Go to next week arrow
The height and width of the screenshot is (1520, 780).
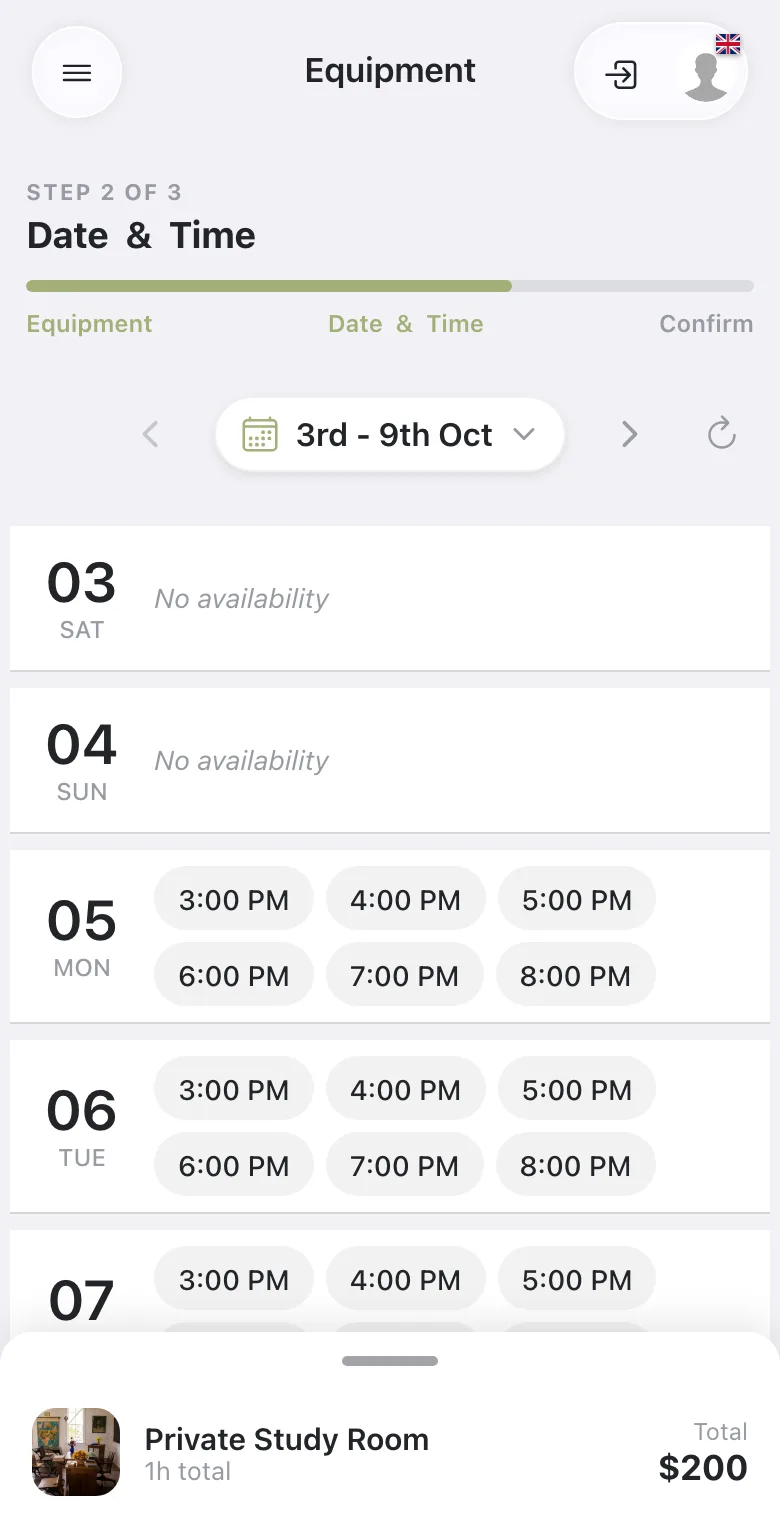[x=629, y=434]
